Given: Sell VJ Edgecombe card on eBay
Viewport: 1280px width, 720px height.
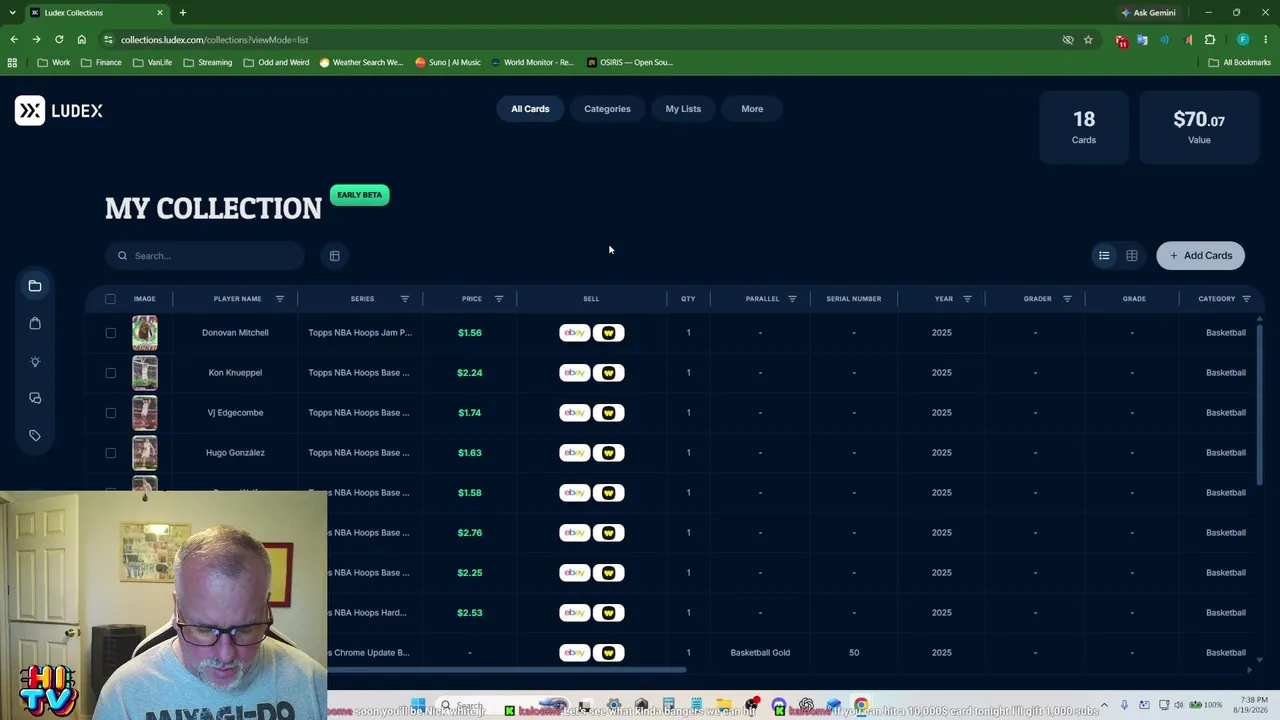Looking at the screenshot, I should 575,413.
